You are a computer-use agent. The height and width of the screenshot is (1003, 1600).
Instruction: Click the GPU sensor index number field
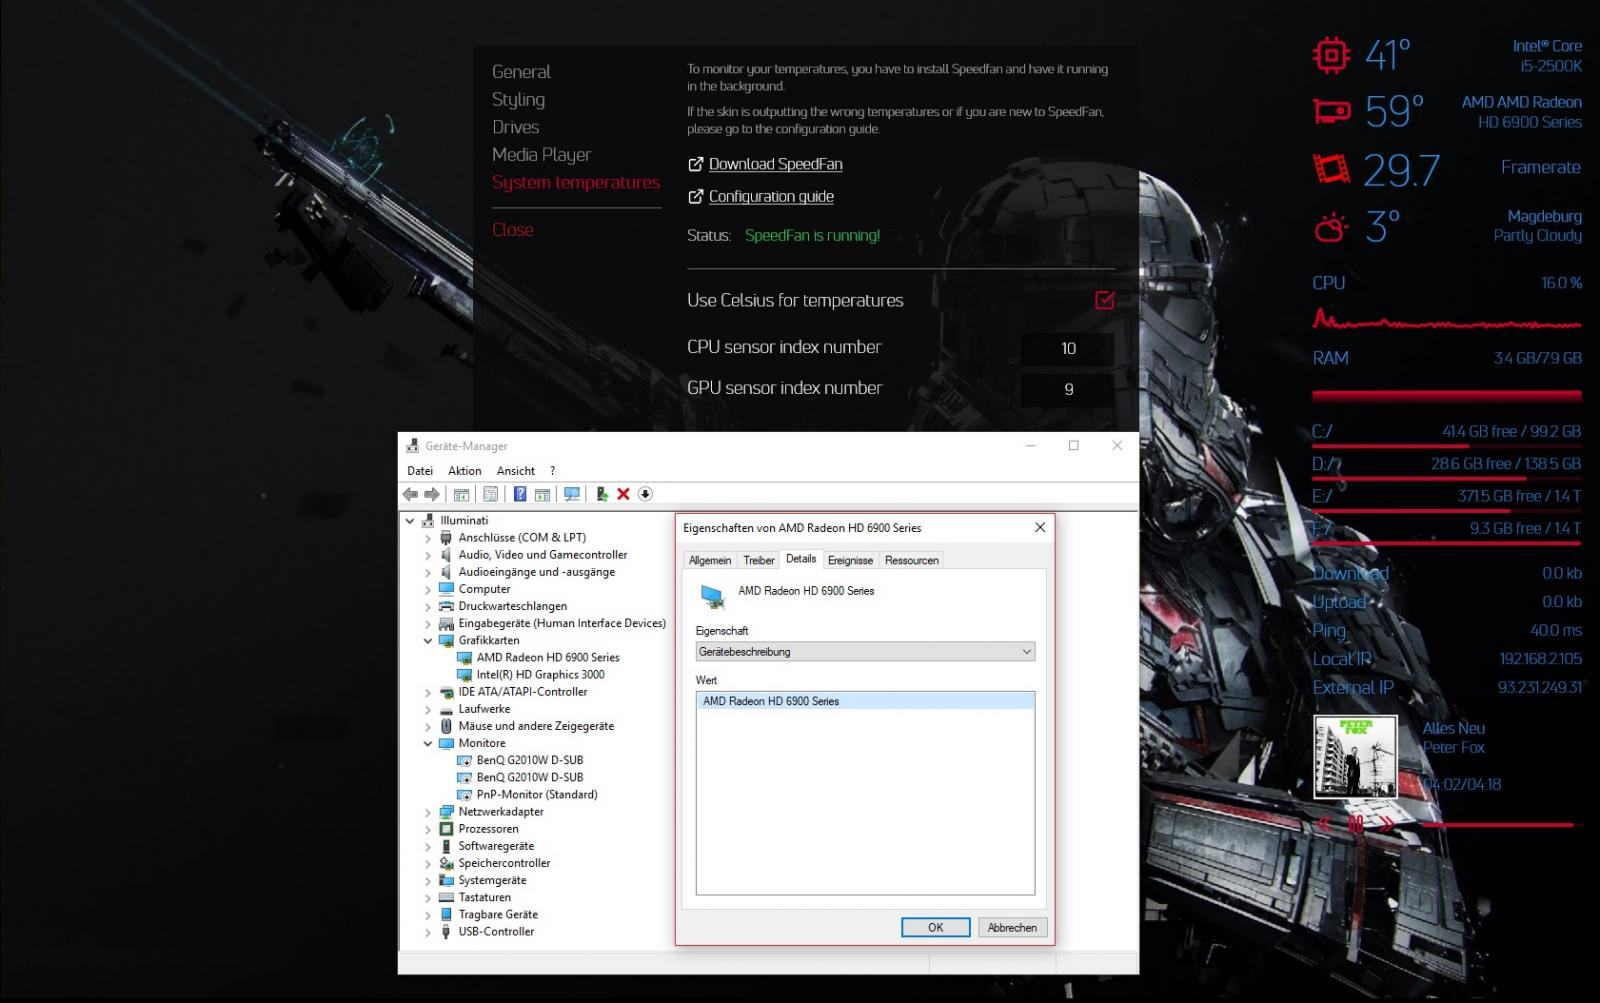click(x=1068, y=389)
